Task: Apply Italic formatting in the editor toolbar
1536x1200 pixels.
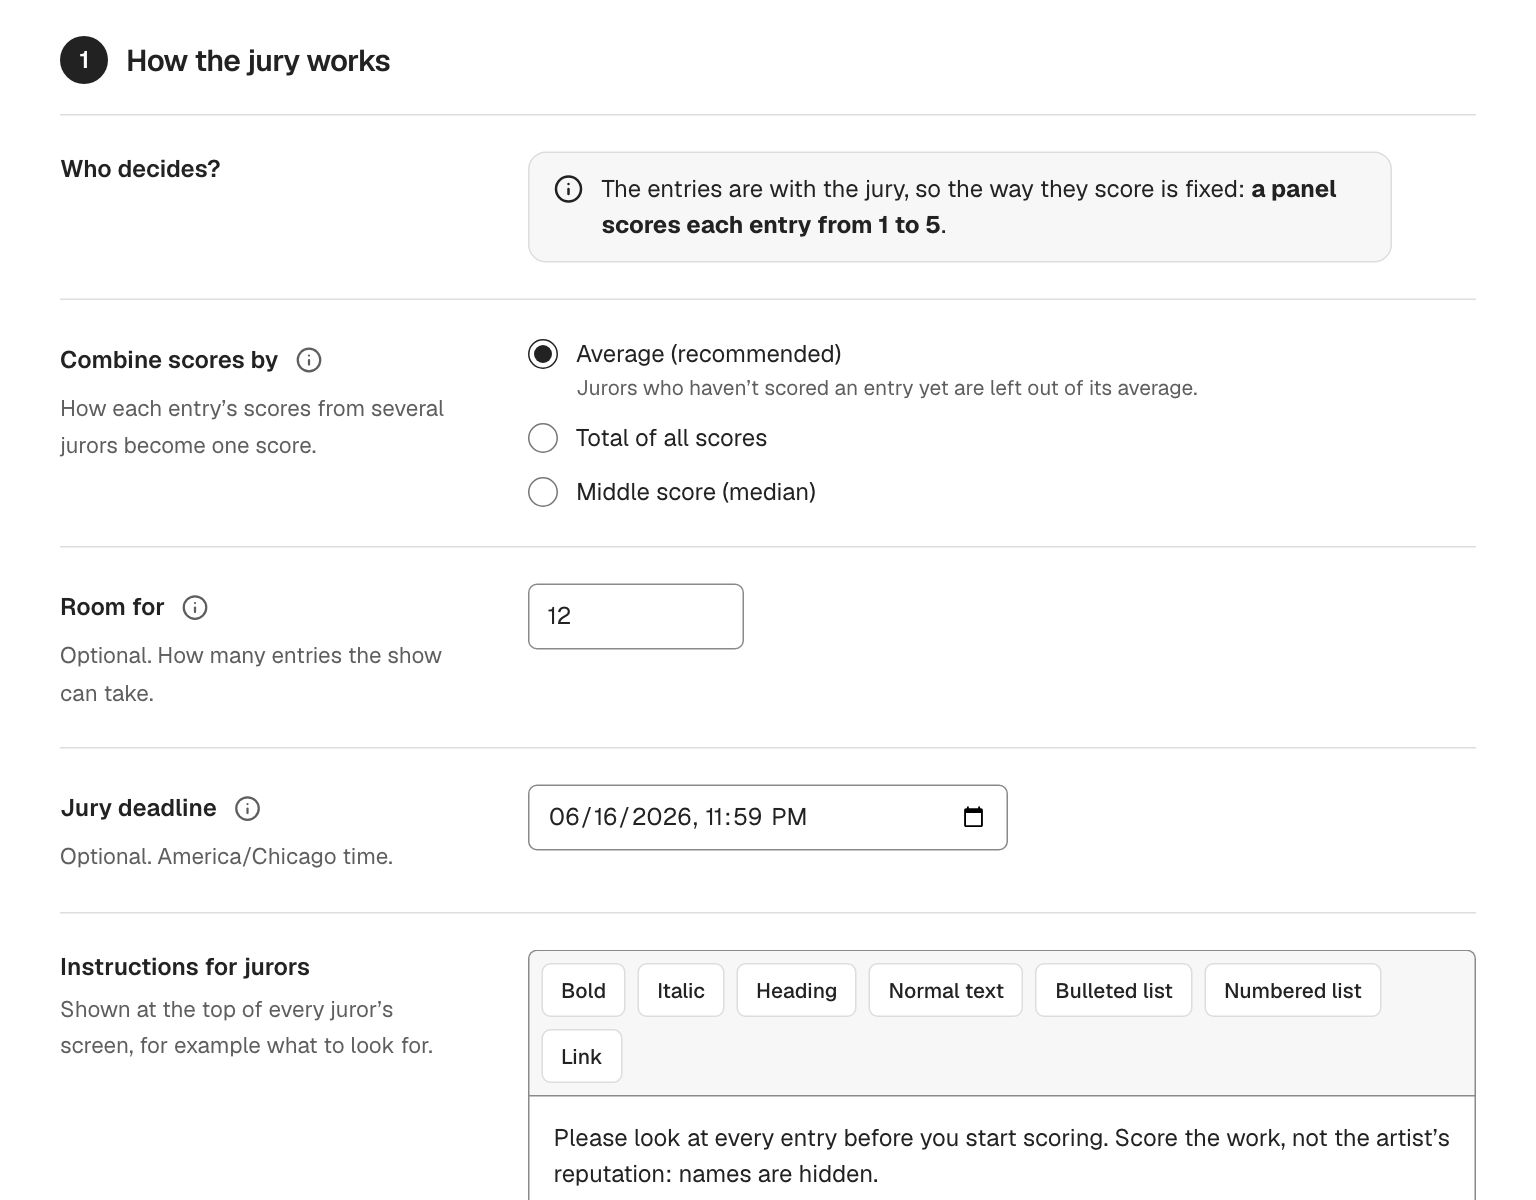Action: tap(681, 990)
